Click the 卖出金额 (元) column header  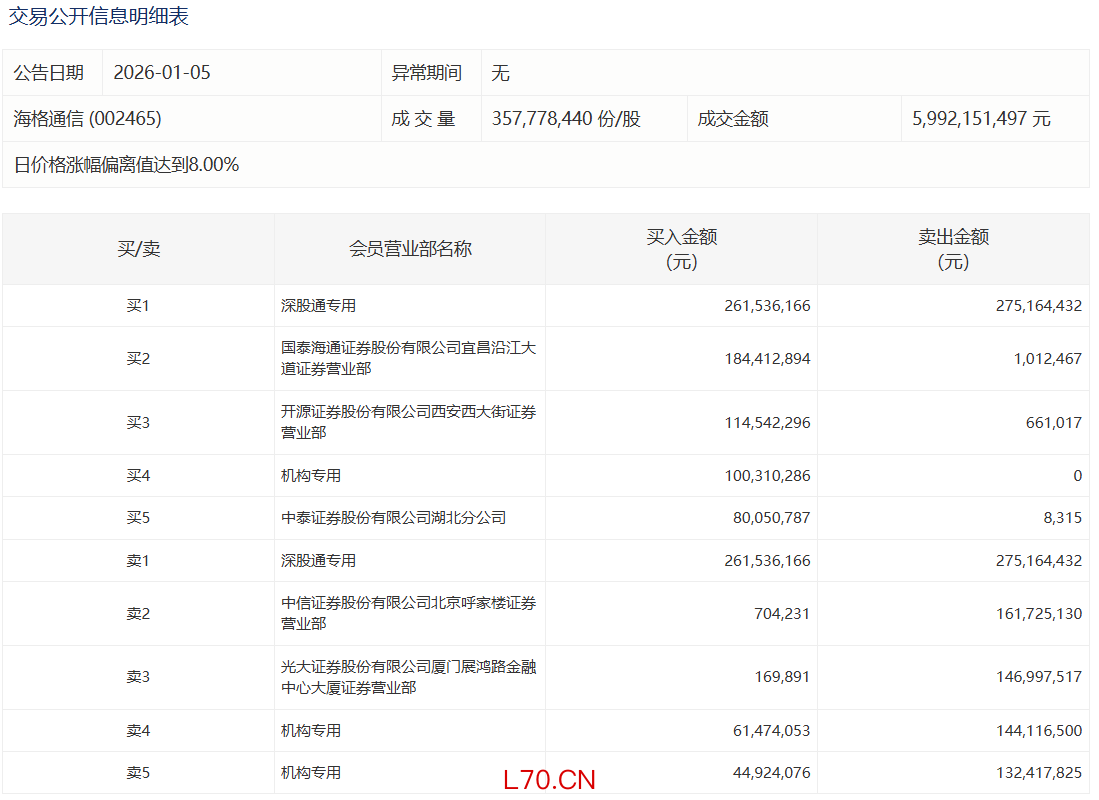tap(953, 249)
